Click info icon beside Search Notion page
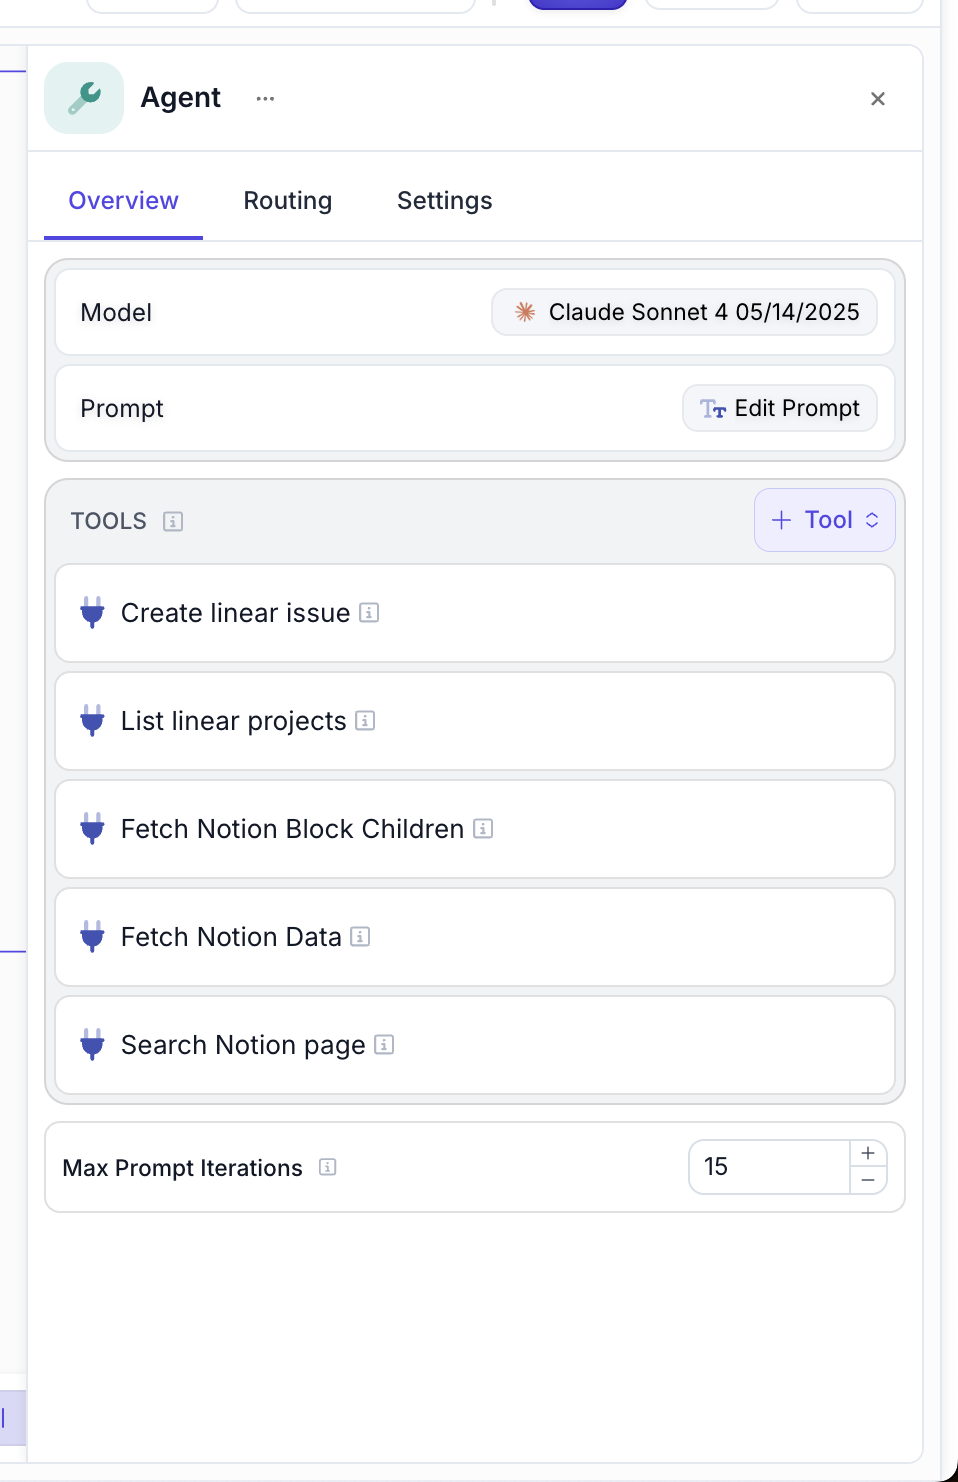This screenshot has width=958, height=1482. (x=384, y=1045)
